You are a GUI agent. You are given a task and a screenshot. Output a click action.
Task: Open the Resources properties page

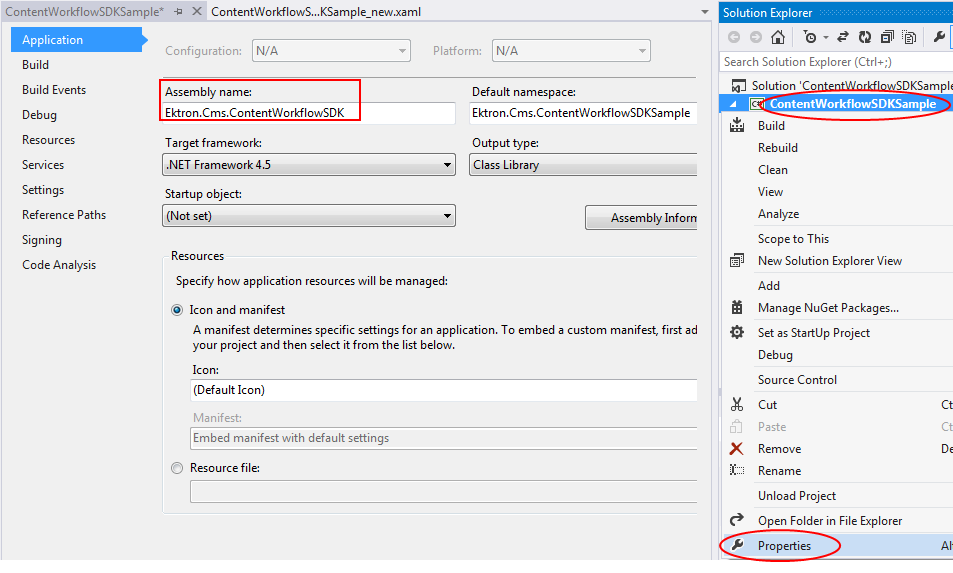point(49,140)
